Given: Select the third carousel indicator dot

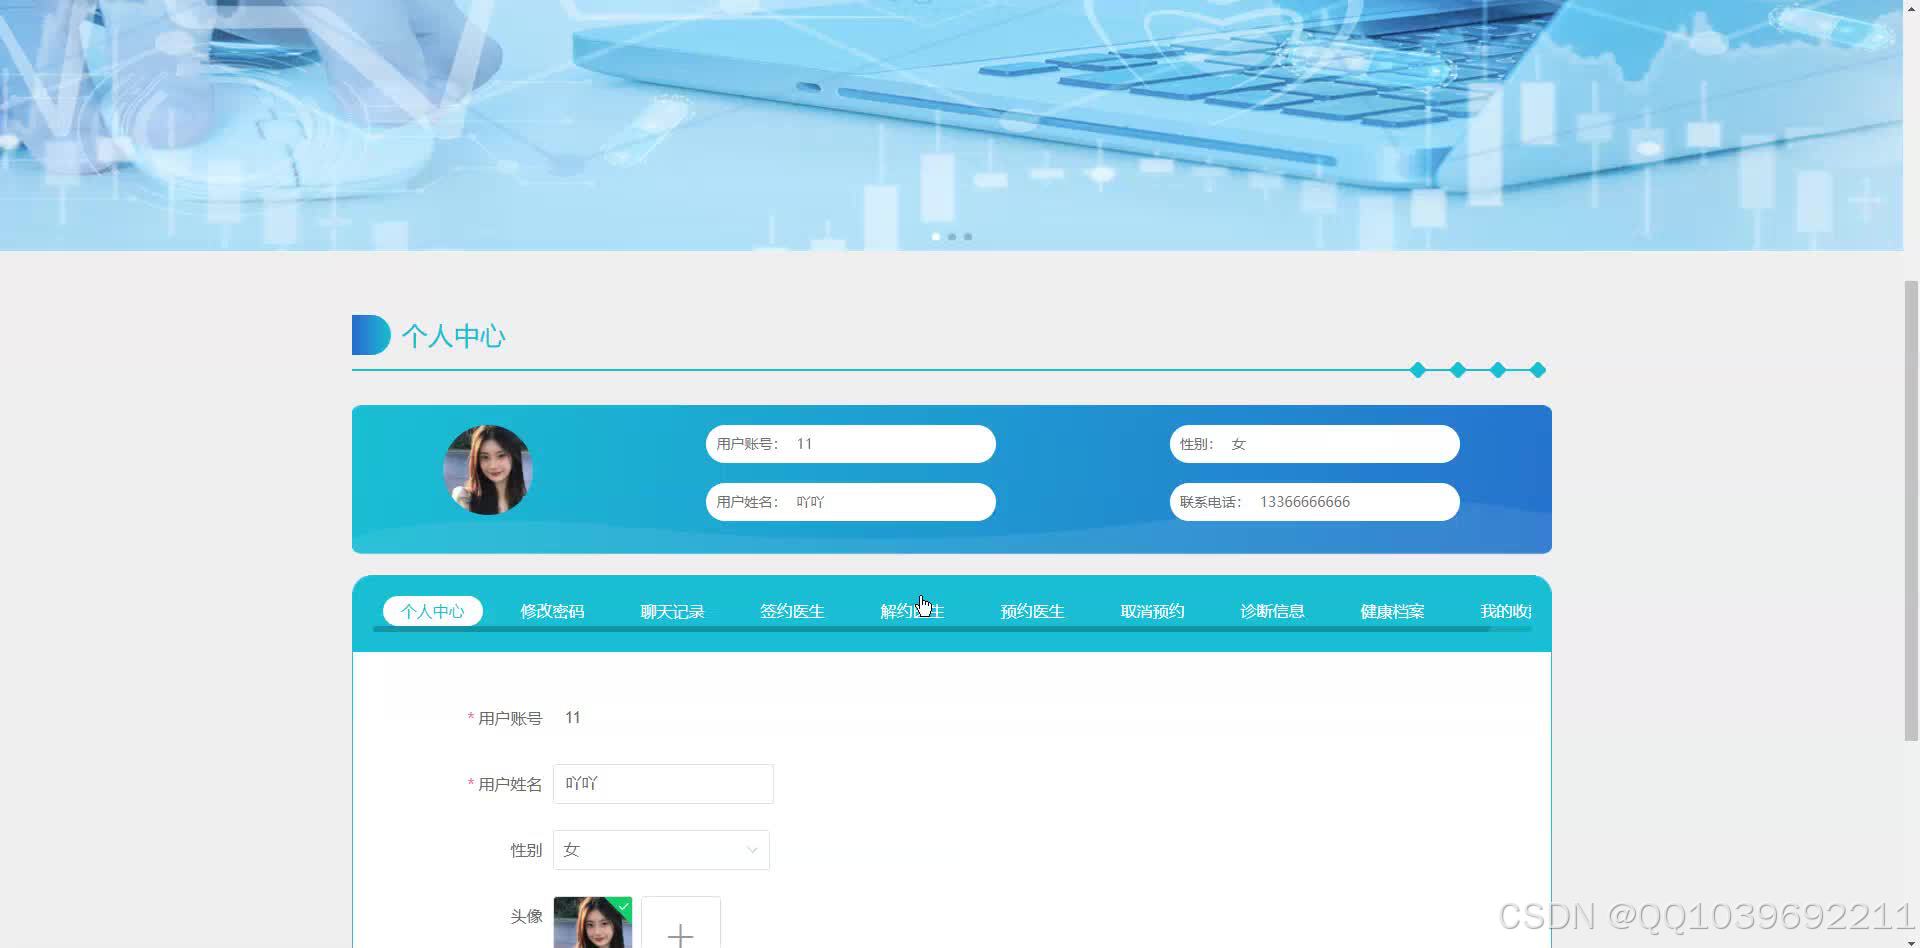Looking at the screenshot, I should 968,237.
